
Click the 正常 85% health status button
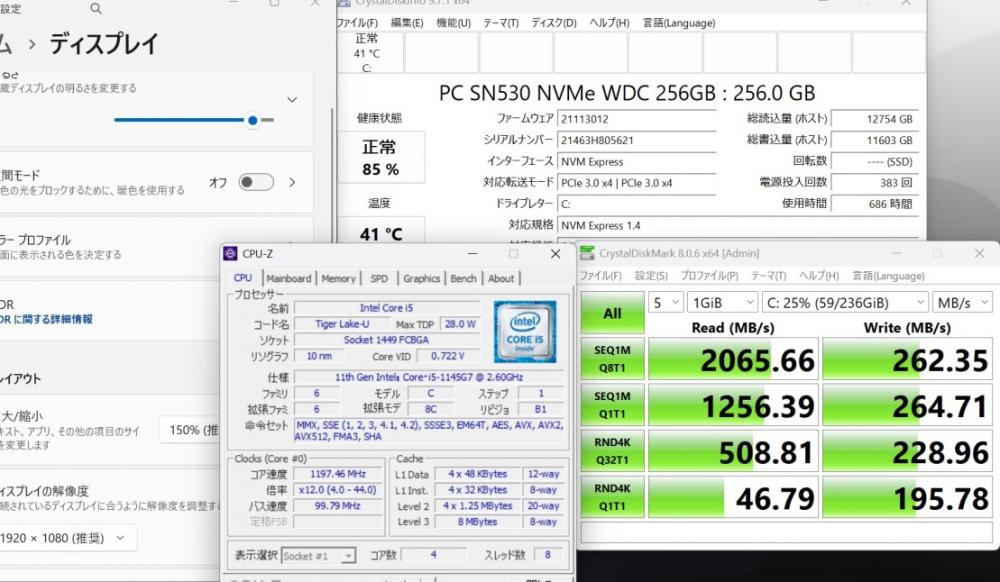pos(381,158)
